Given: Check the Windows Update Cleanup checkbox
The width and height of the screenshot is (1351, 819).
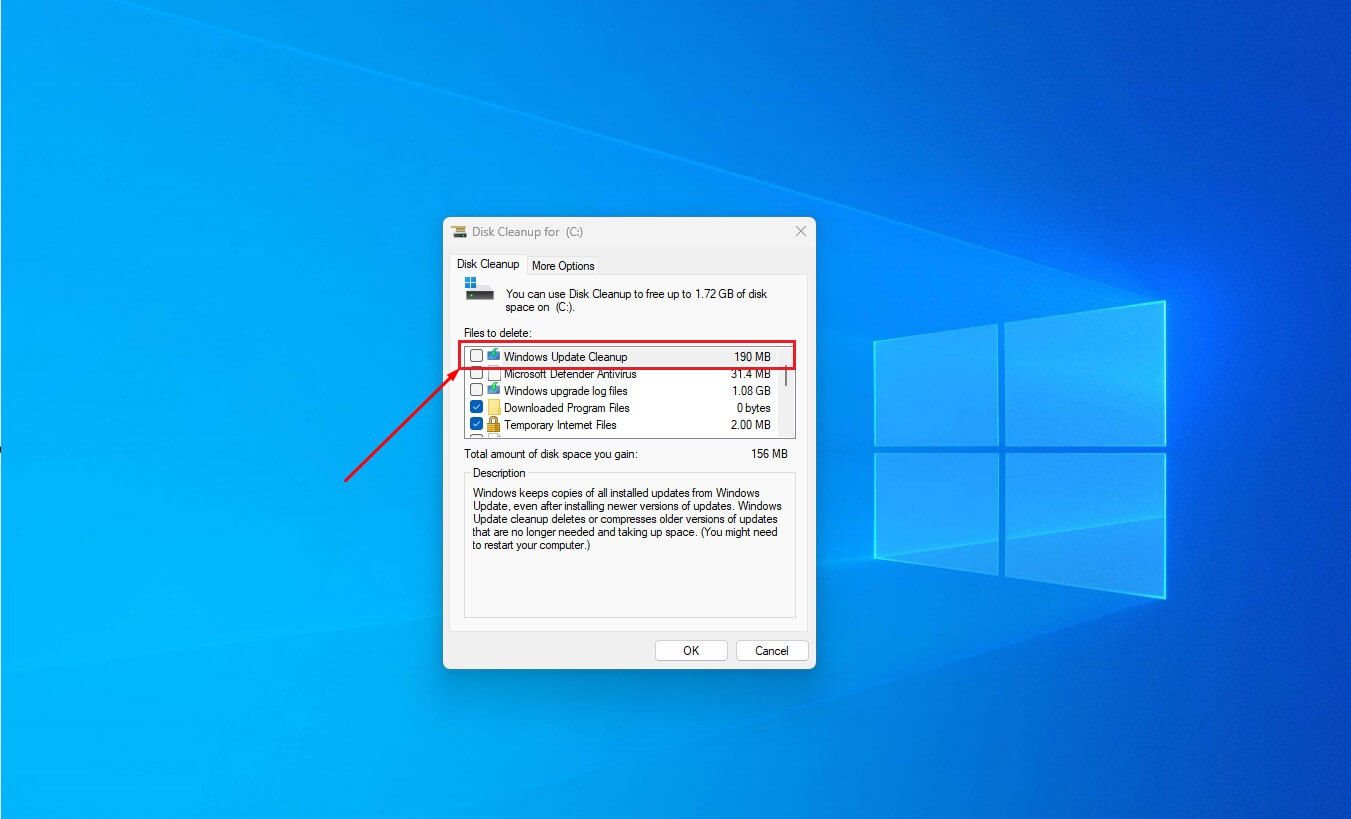Looking at the screenshot, I should point(476,356).
